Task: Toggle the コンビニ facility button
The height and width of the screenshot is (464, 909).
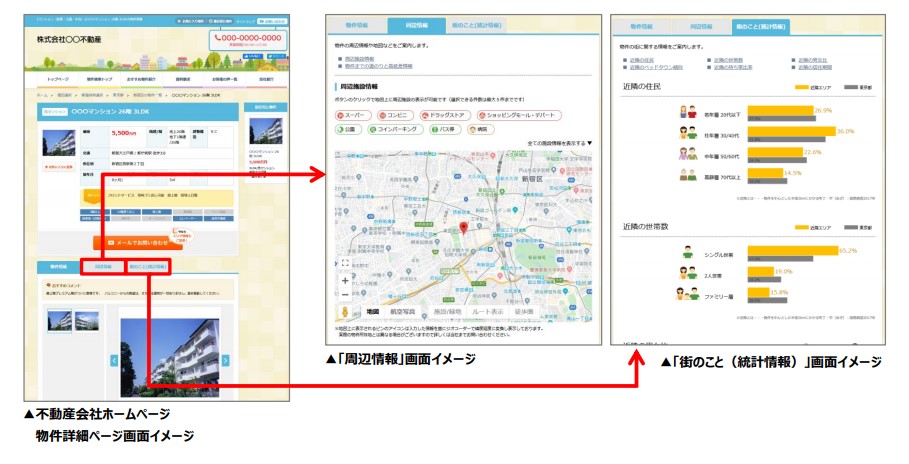Action: [396, 115]
